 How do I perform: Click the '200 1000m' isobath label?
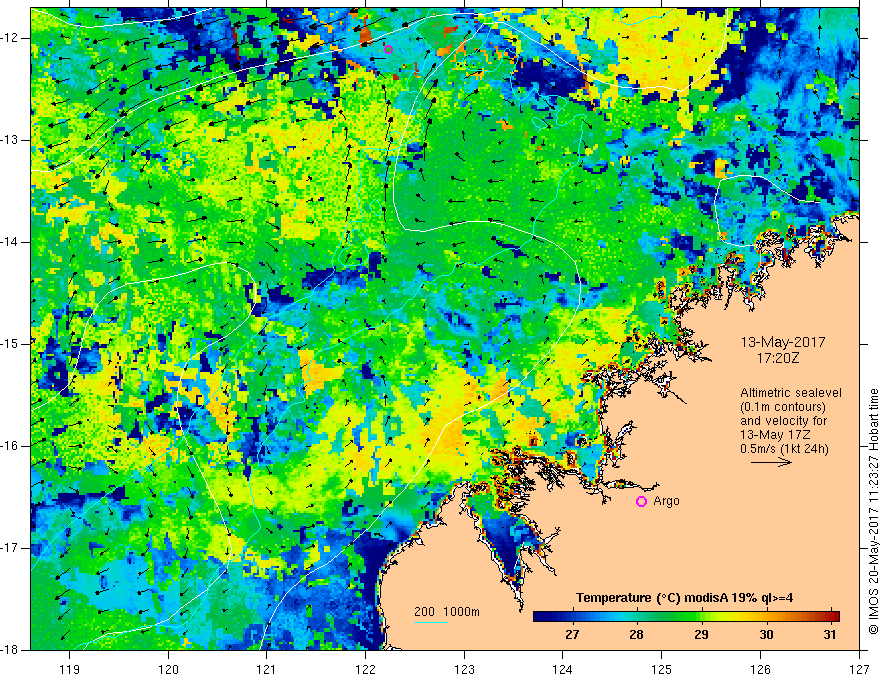point(447,612)
